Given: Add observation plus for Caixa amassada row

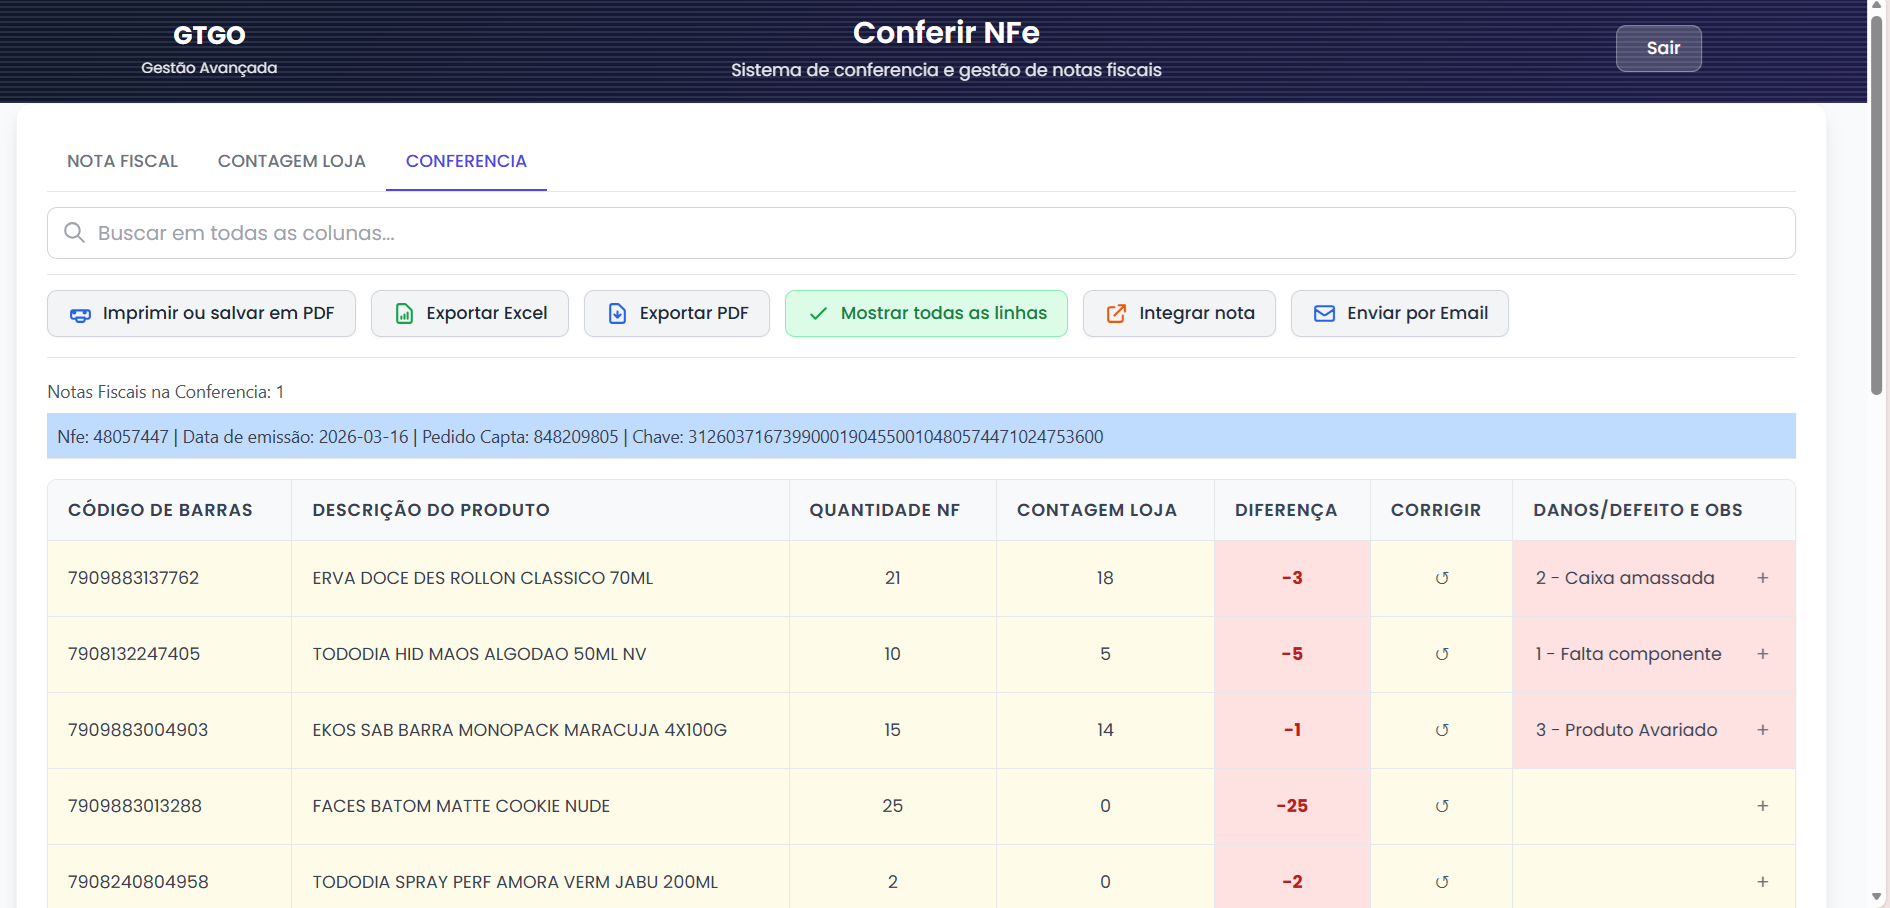Looking at the screenshot, I should tap(1763, 578).
